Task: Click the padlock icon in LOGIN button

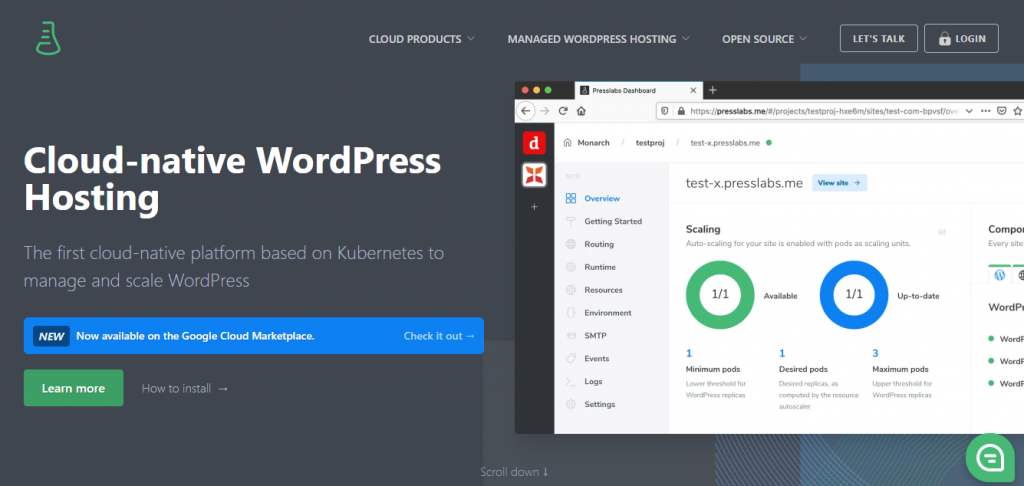Action: [944, 39]
